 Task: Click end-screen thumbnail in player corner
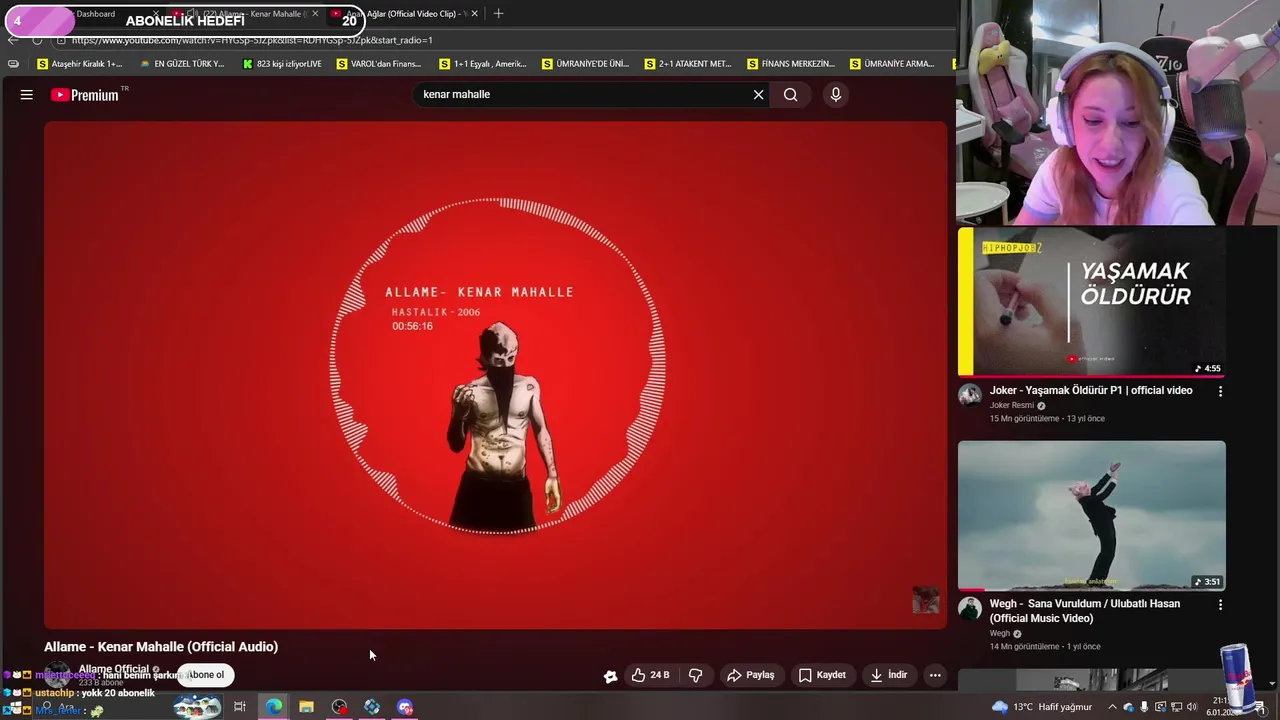click(x=926, y=600)
